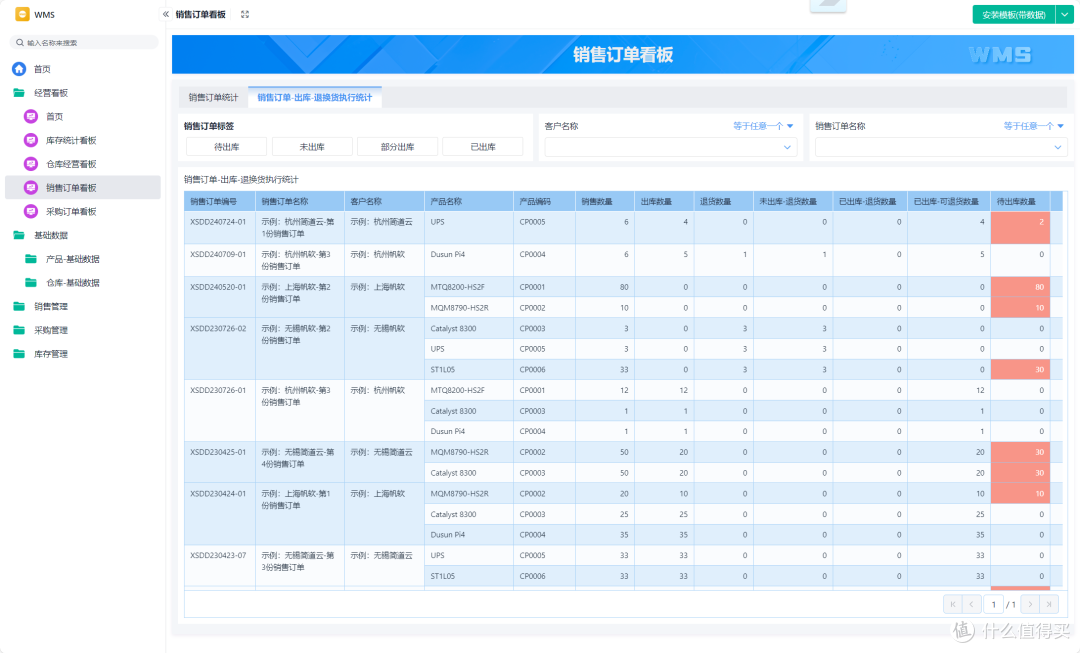Open 产品-基础数据 in sidebar

coord(72,259)
